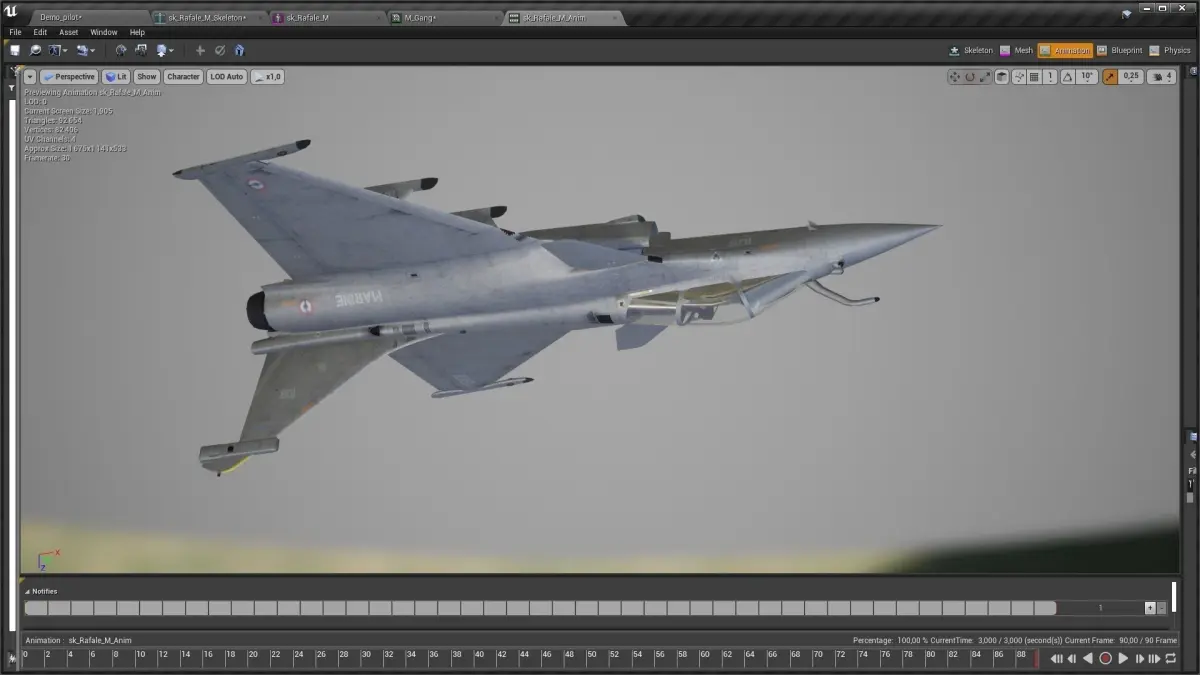
Task: Open the grid snap size value
Action: (x=1050, y=76)
